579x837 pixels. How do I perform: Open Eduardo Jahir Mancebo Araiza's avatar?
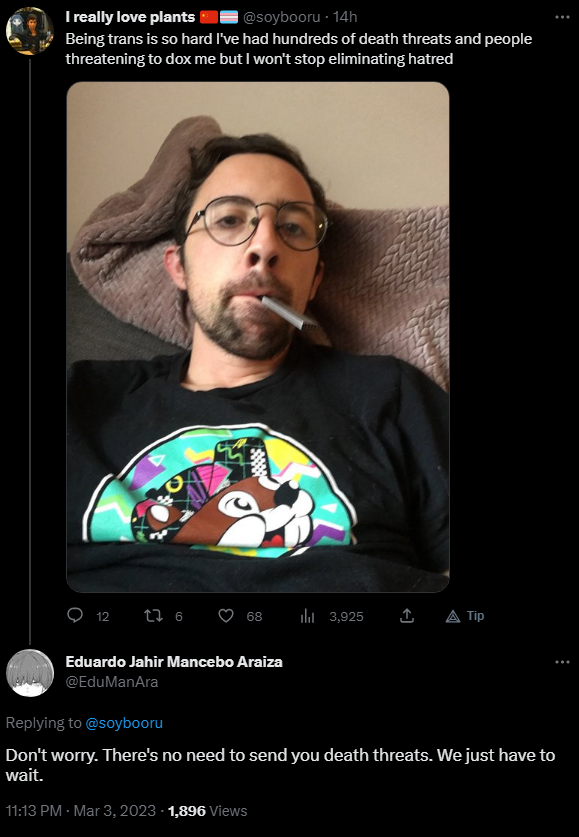[x=30, y=673]
